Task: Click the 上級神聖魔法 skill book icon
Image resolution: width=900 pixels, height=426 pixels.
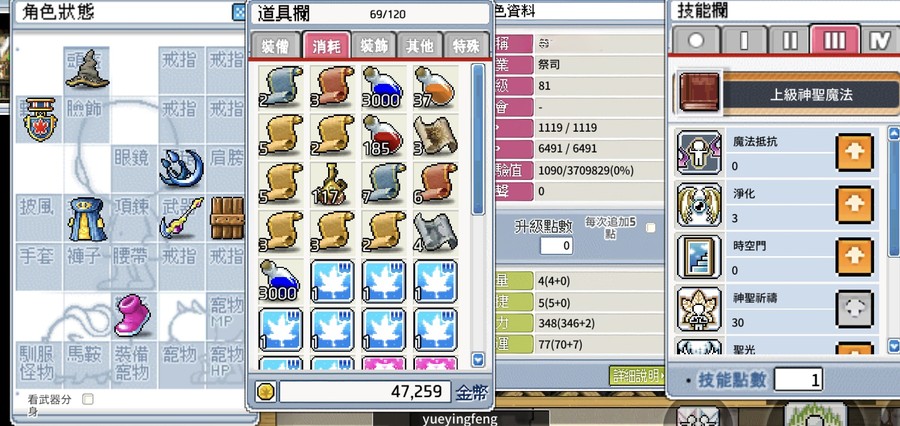Action: coord(699,92)
